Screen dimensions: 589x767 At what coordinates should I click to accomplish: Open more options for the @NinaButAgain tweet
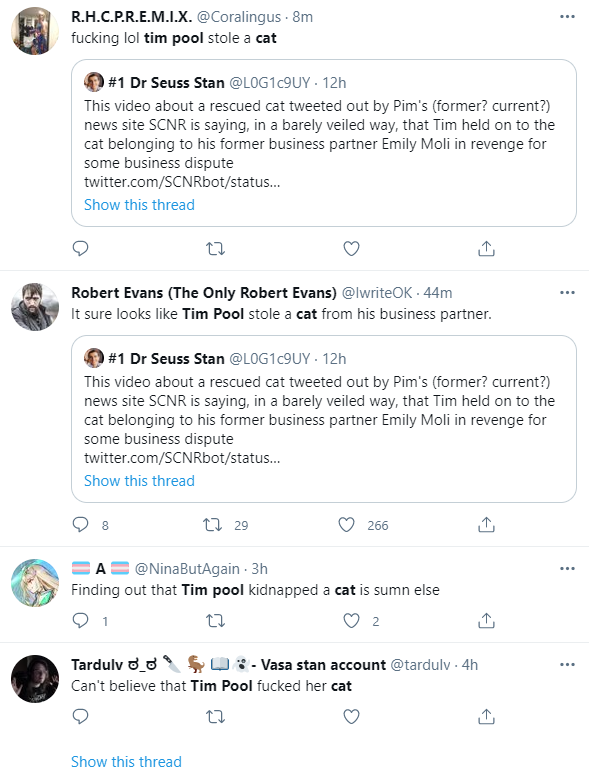pos(567,568)
